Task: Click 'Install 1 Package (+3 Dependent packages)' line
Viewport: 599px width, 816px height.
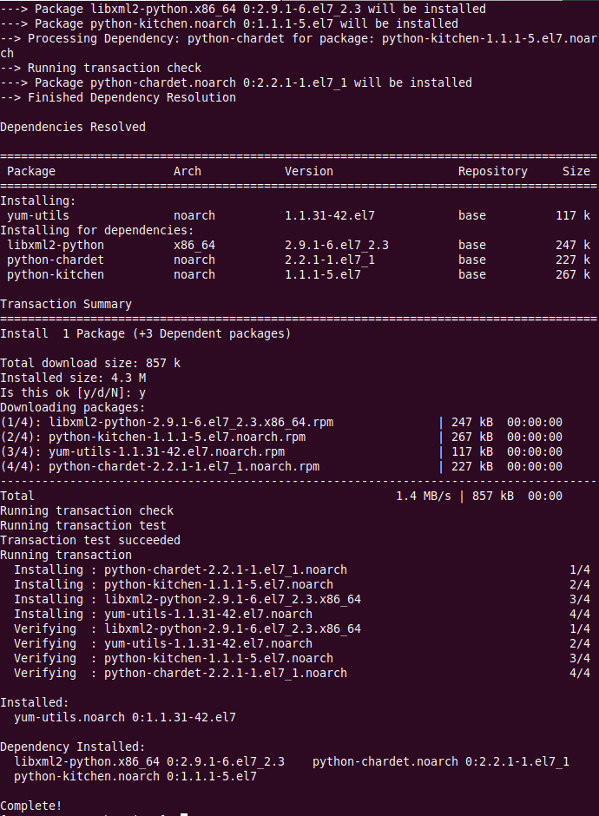Action: click(x=146, y=334)
